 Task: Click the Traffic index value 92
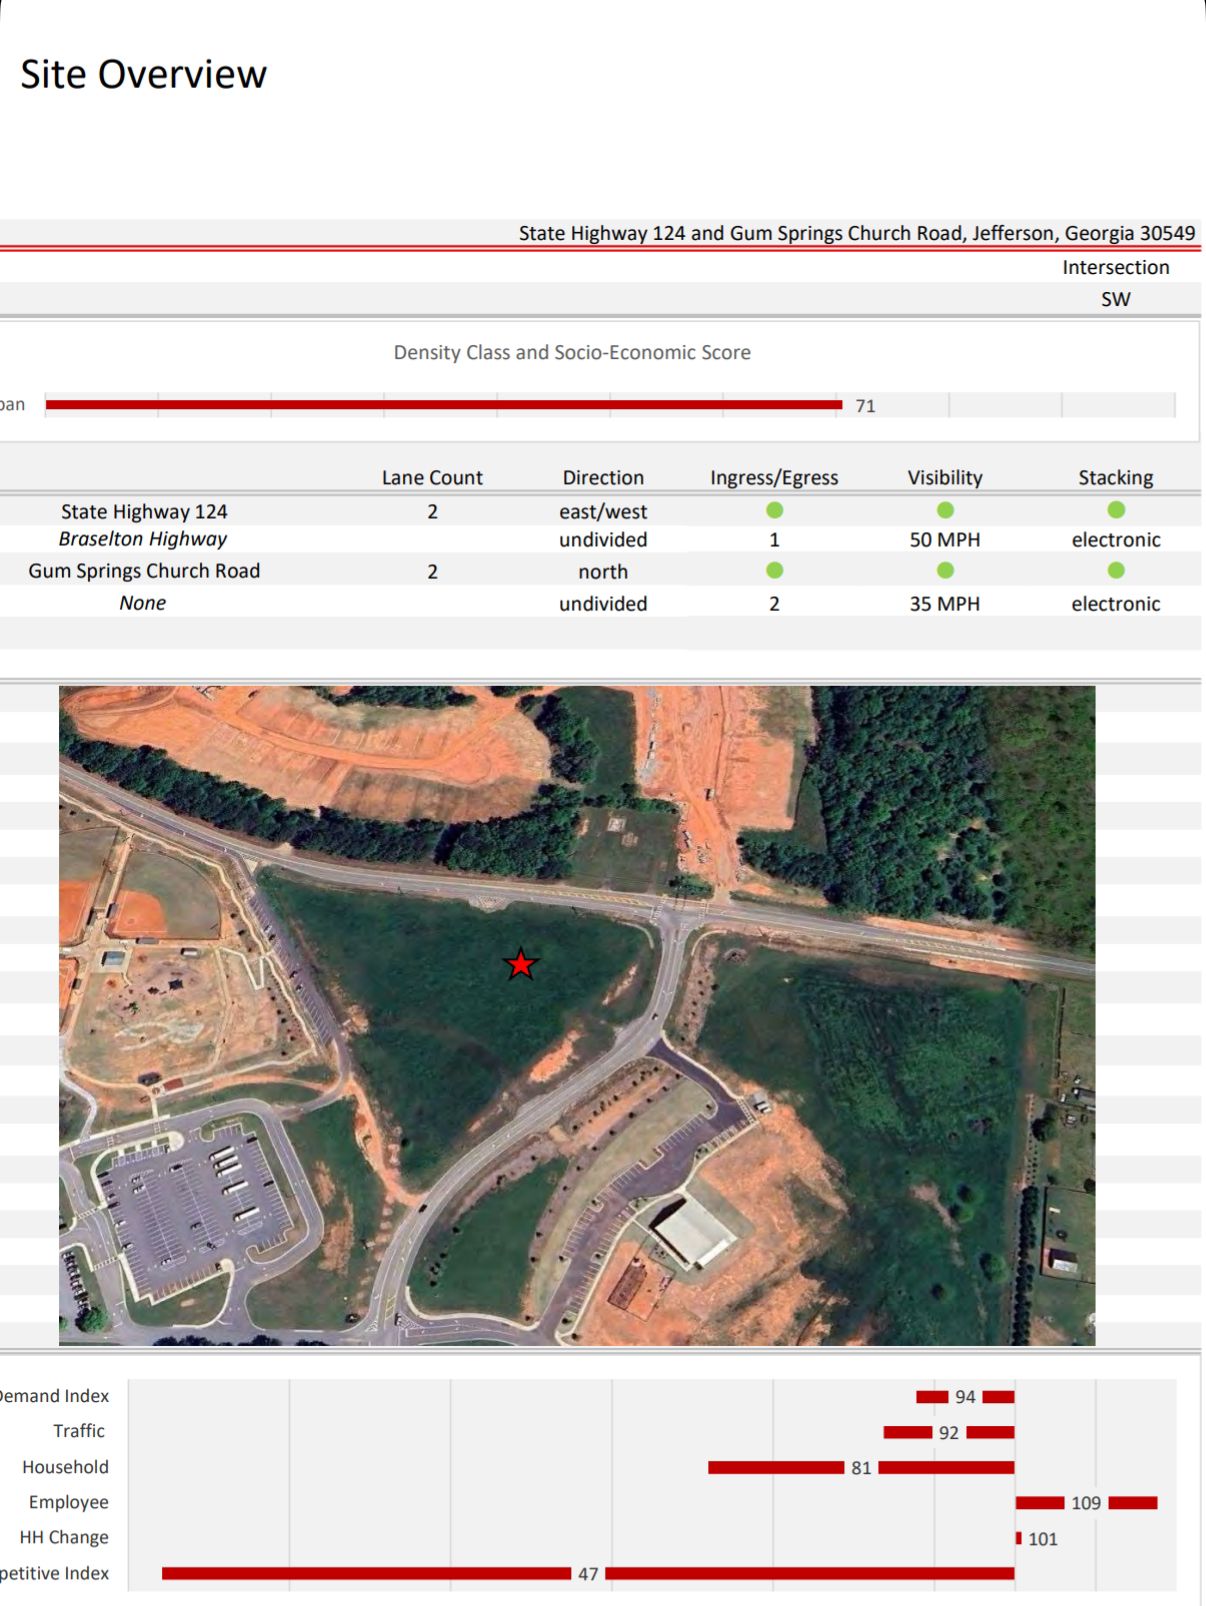point(948,1433)
